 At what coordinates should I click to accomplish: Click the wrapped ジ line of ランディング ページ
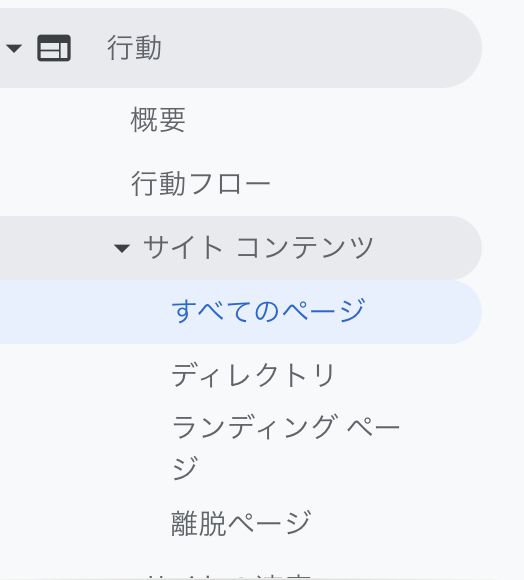185,468
